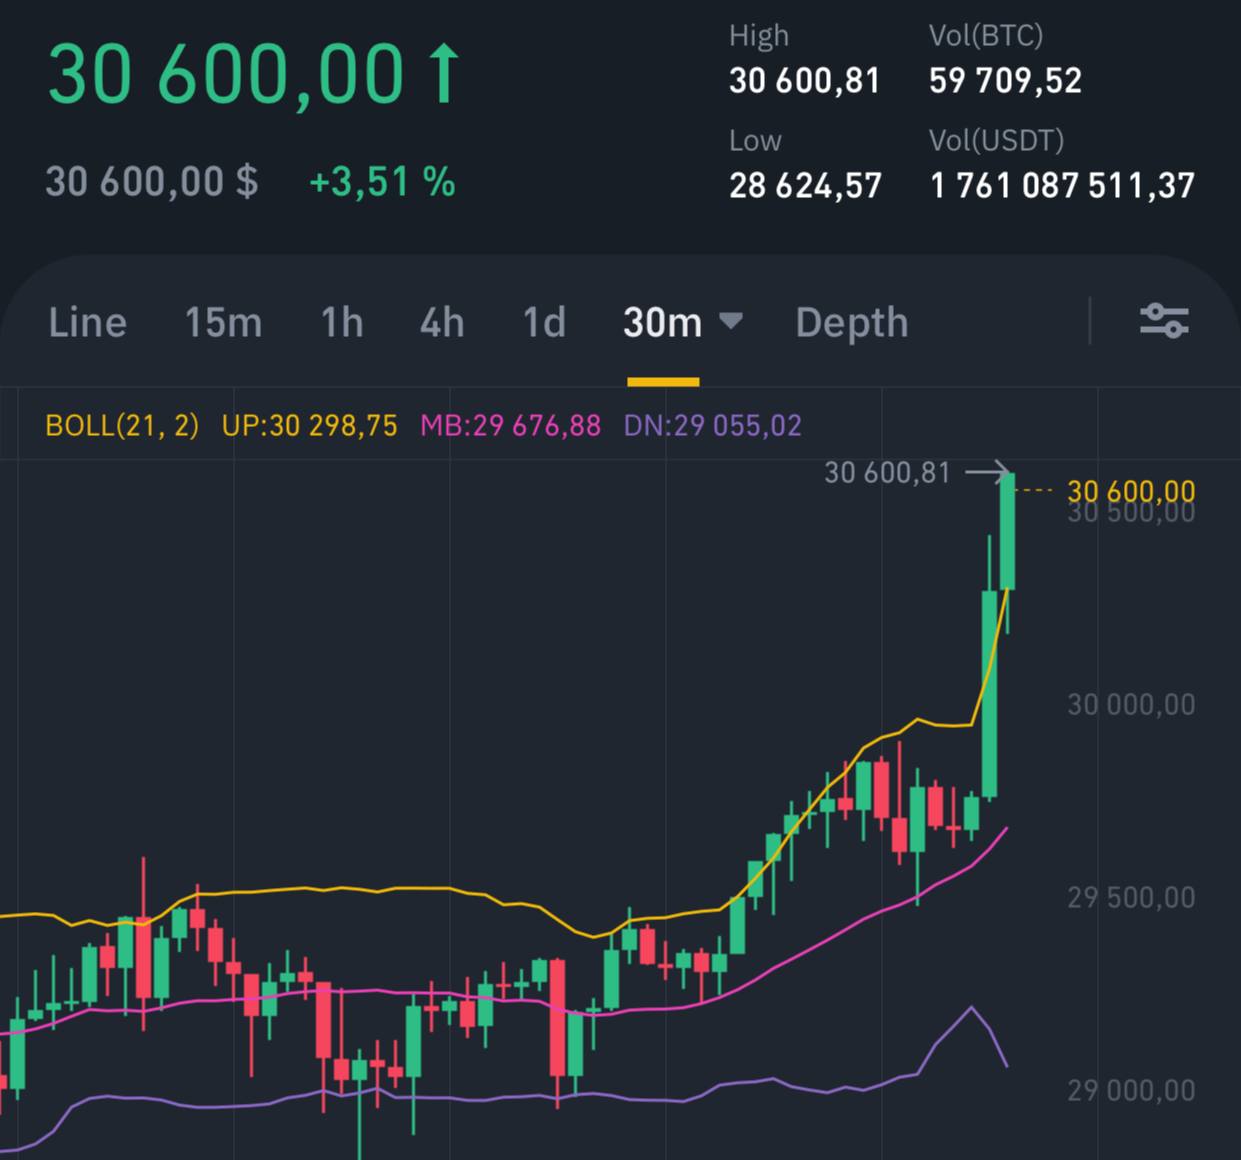Screen dimensions: 1241x1160
Task: Select the 1d timeframe
Action: (x=544, y=323)
